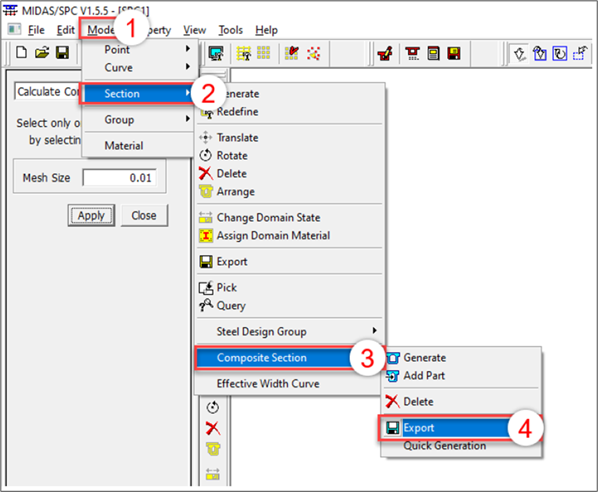This screenshot has width=598, height=492.
Task: Click the red save disk icon in right toolbar
Action: click(x=454, y=53)
